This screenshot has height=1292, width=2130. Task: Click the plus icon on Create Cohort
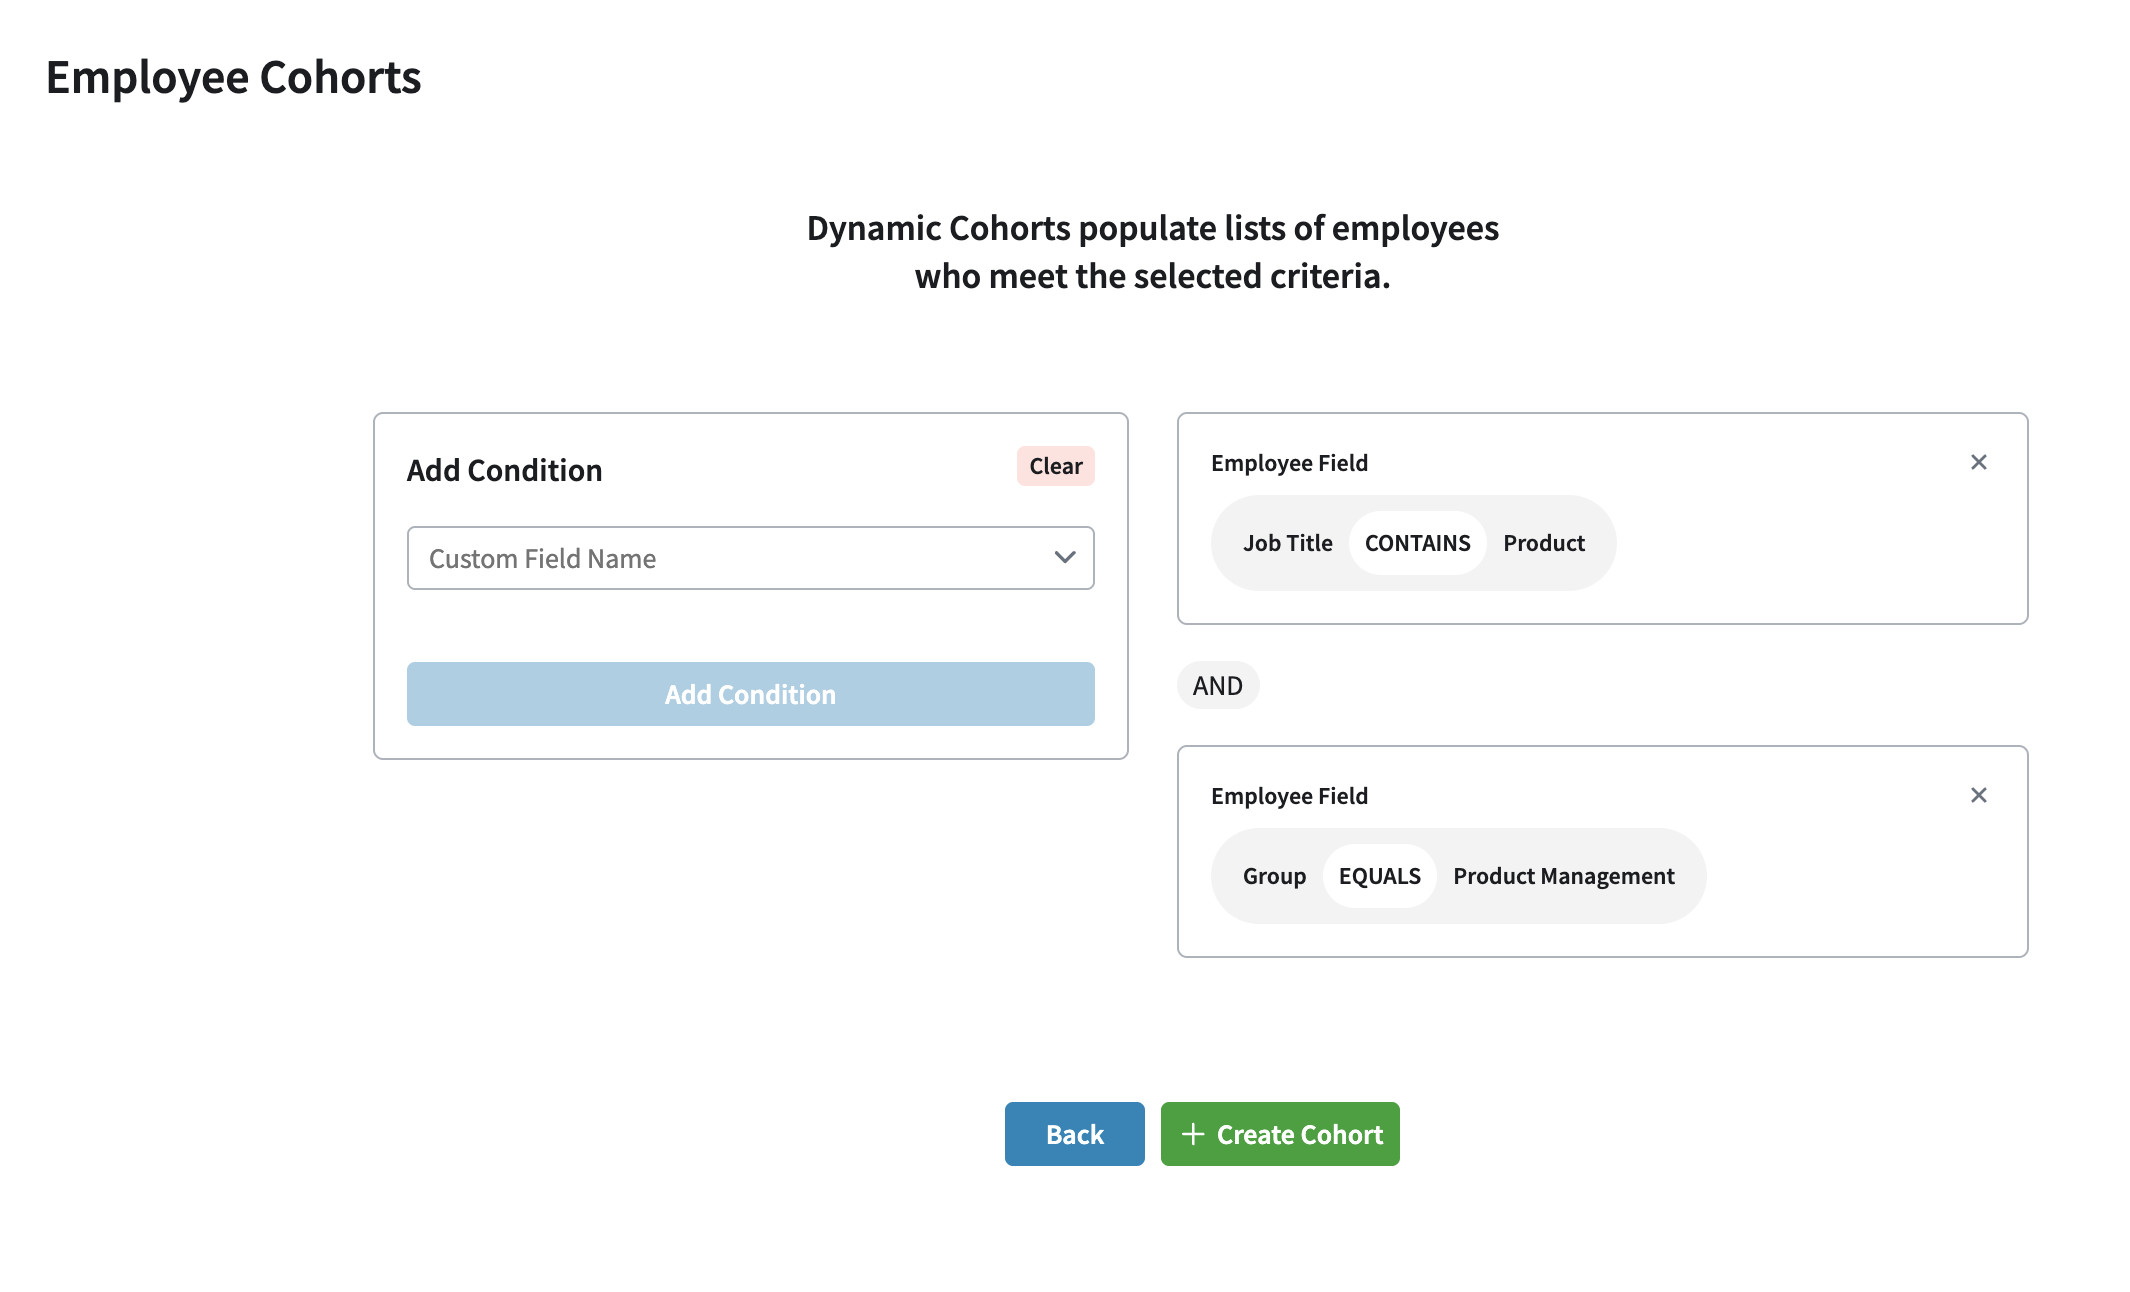point(1192,1134)
